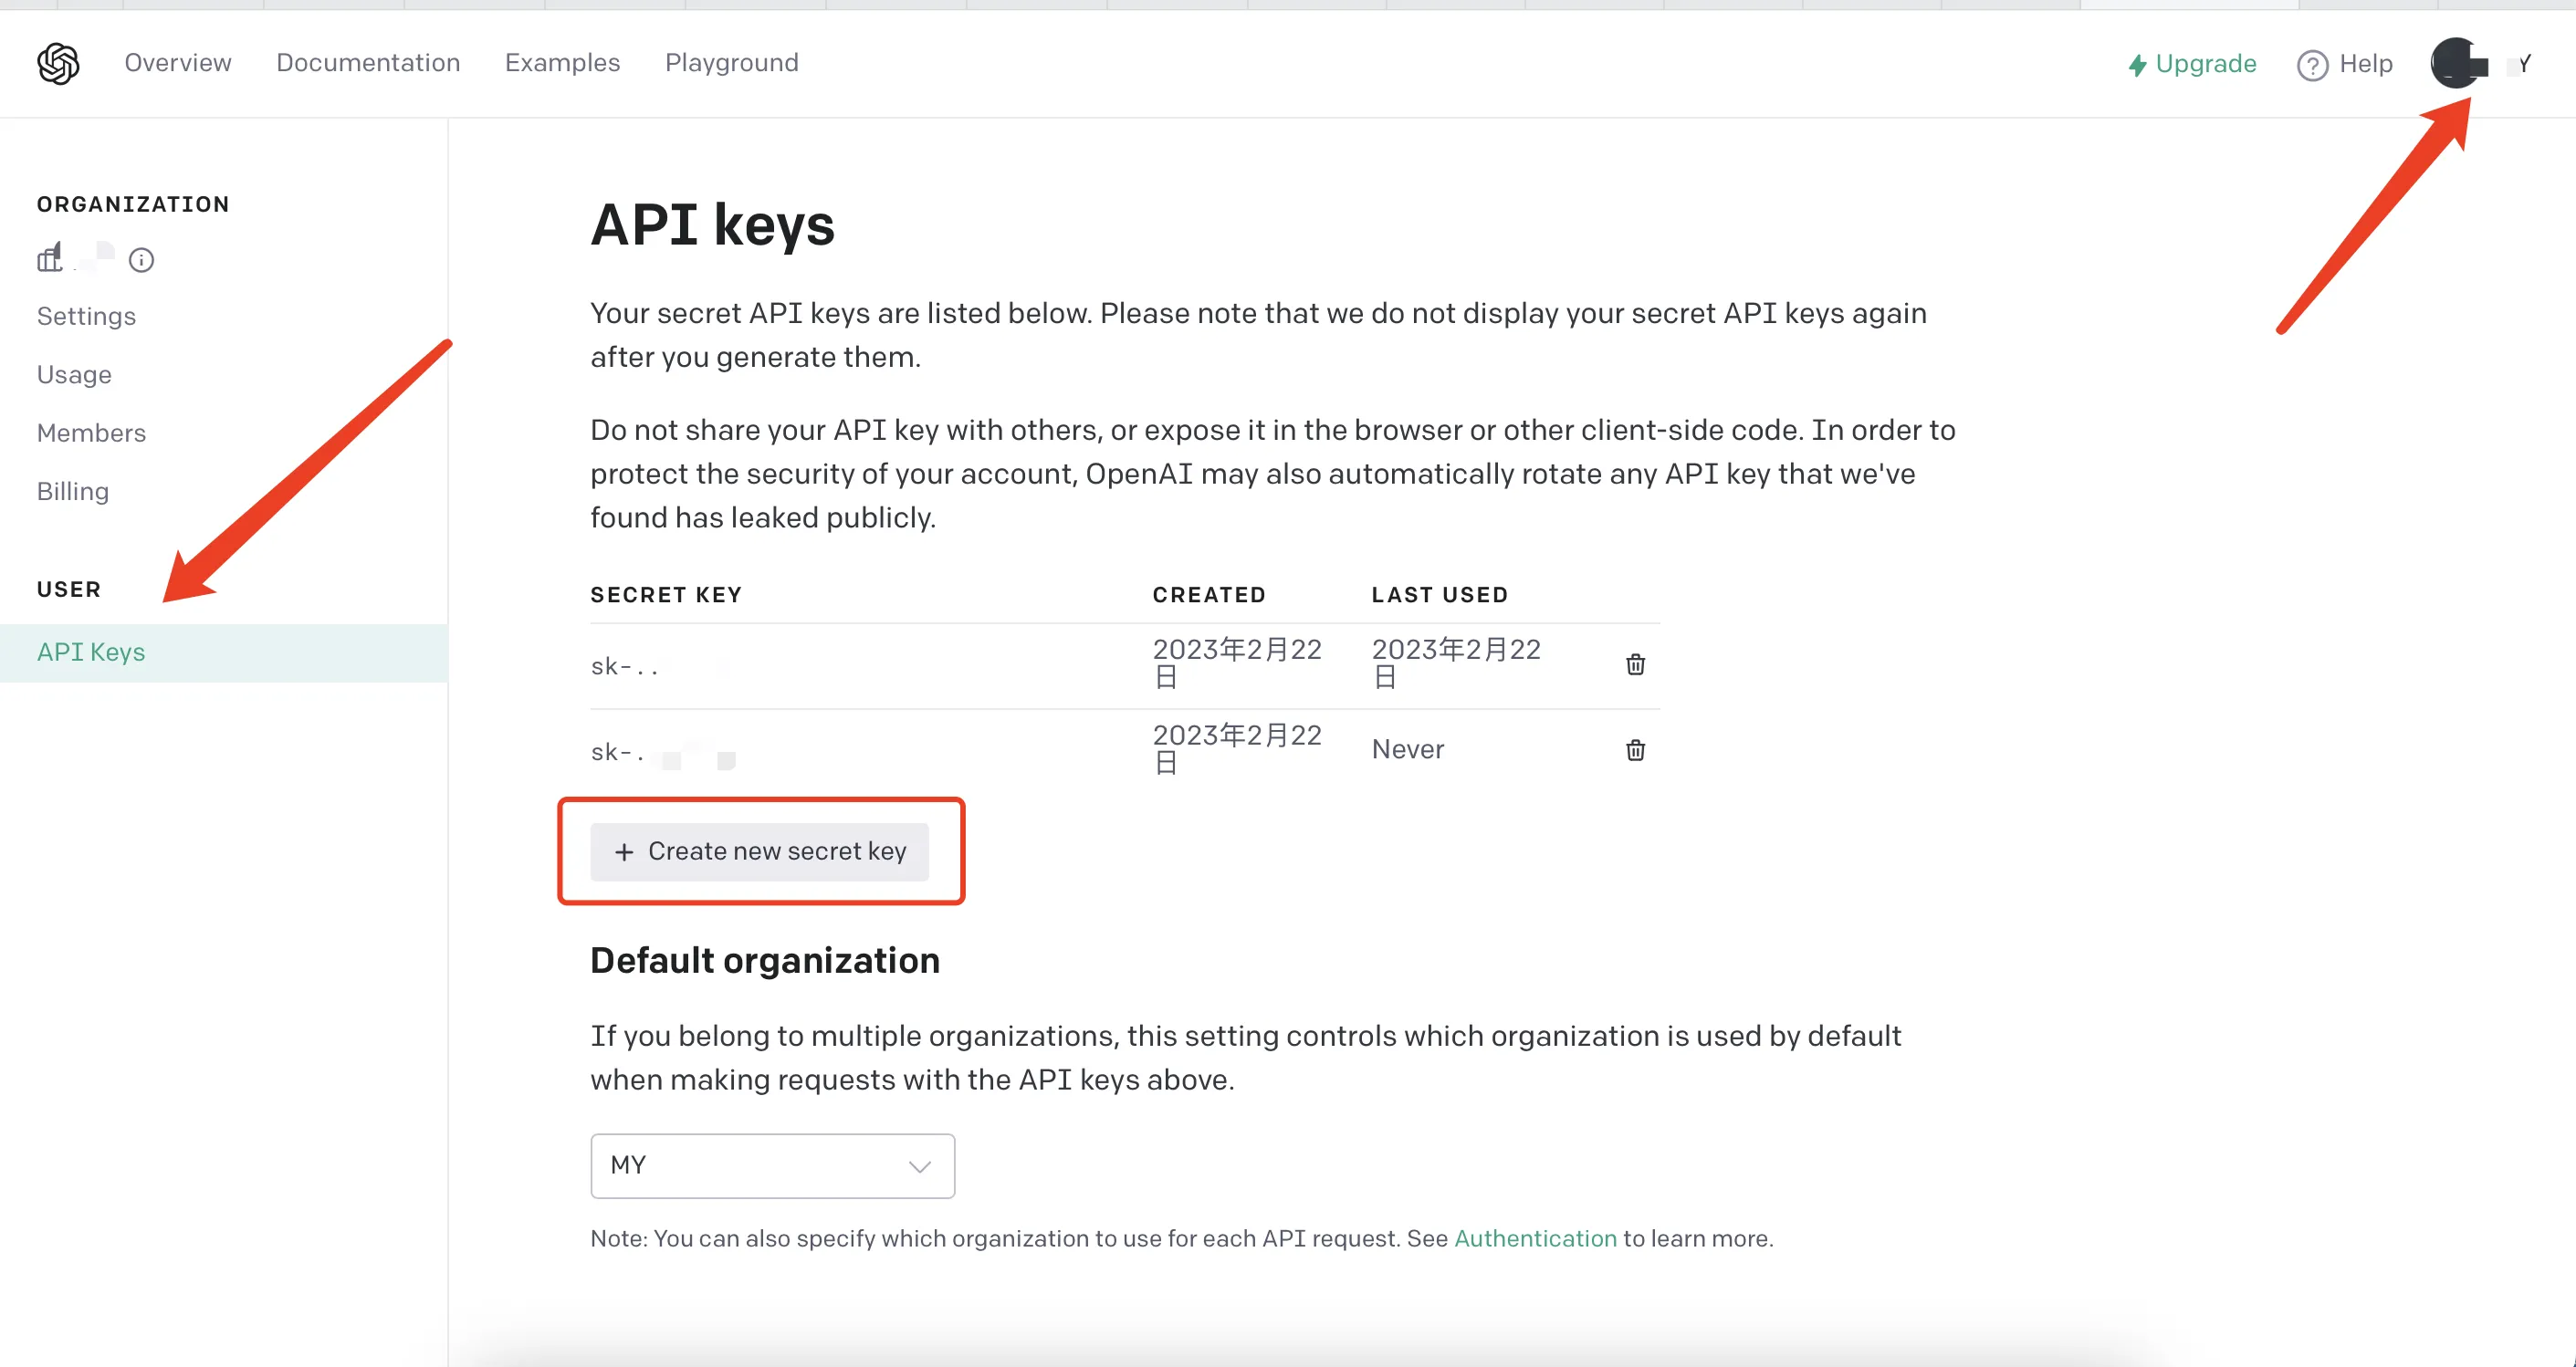Select Members in the sidebar
This screenshot has height=1367, width=2576.
91,433
